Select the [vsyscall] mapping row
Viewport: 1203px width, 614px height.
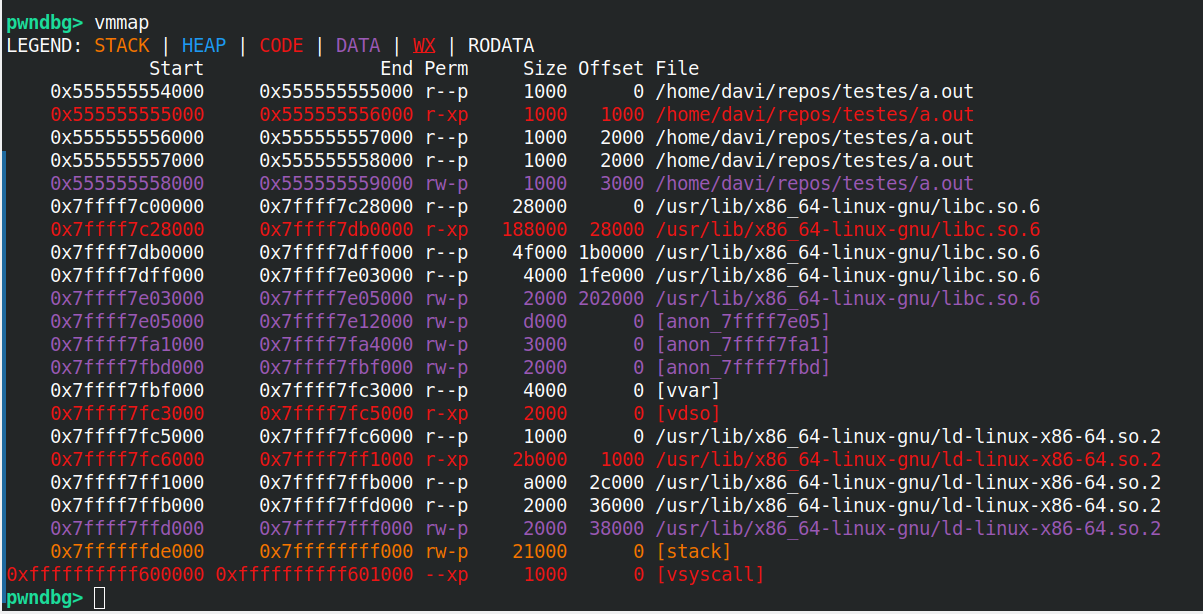click(x=707, y=574)
